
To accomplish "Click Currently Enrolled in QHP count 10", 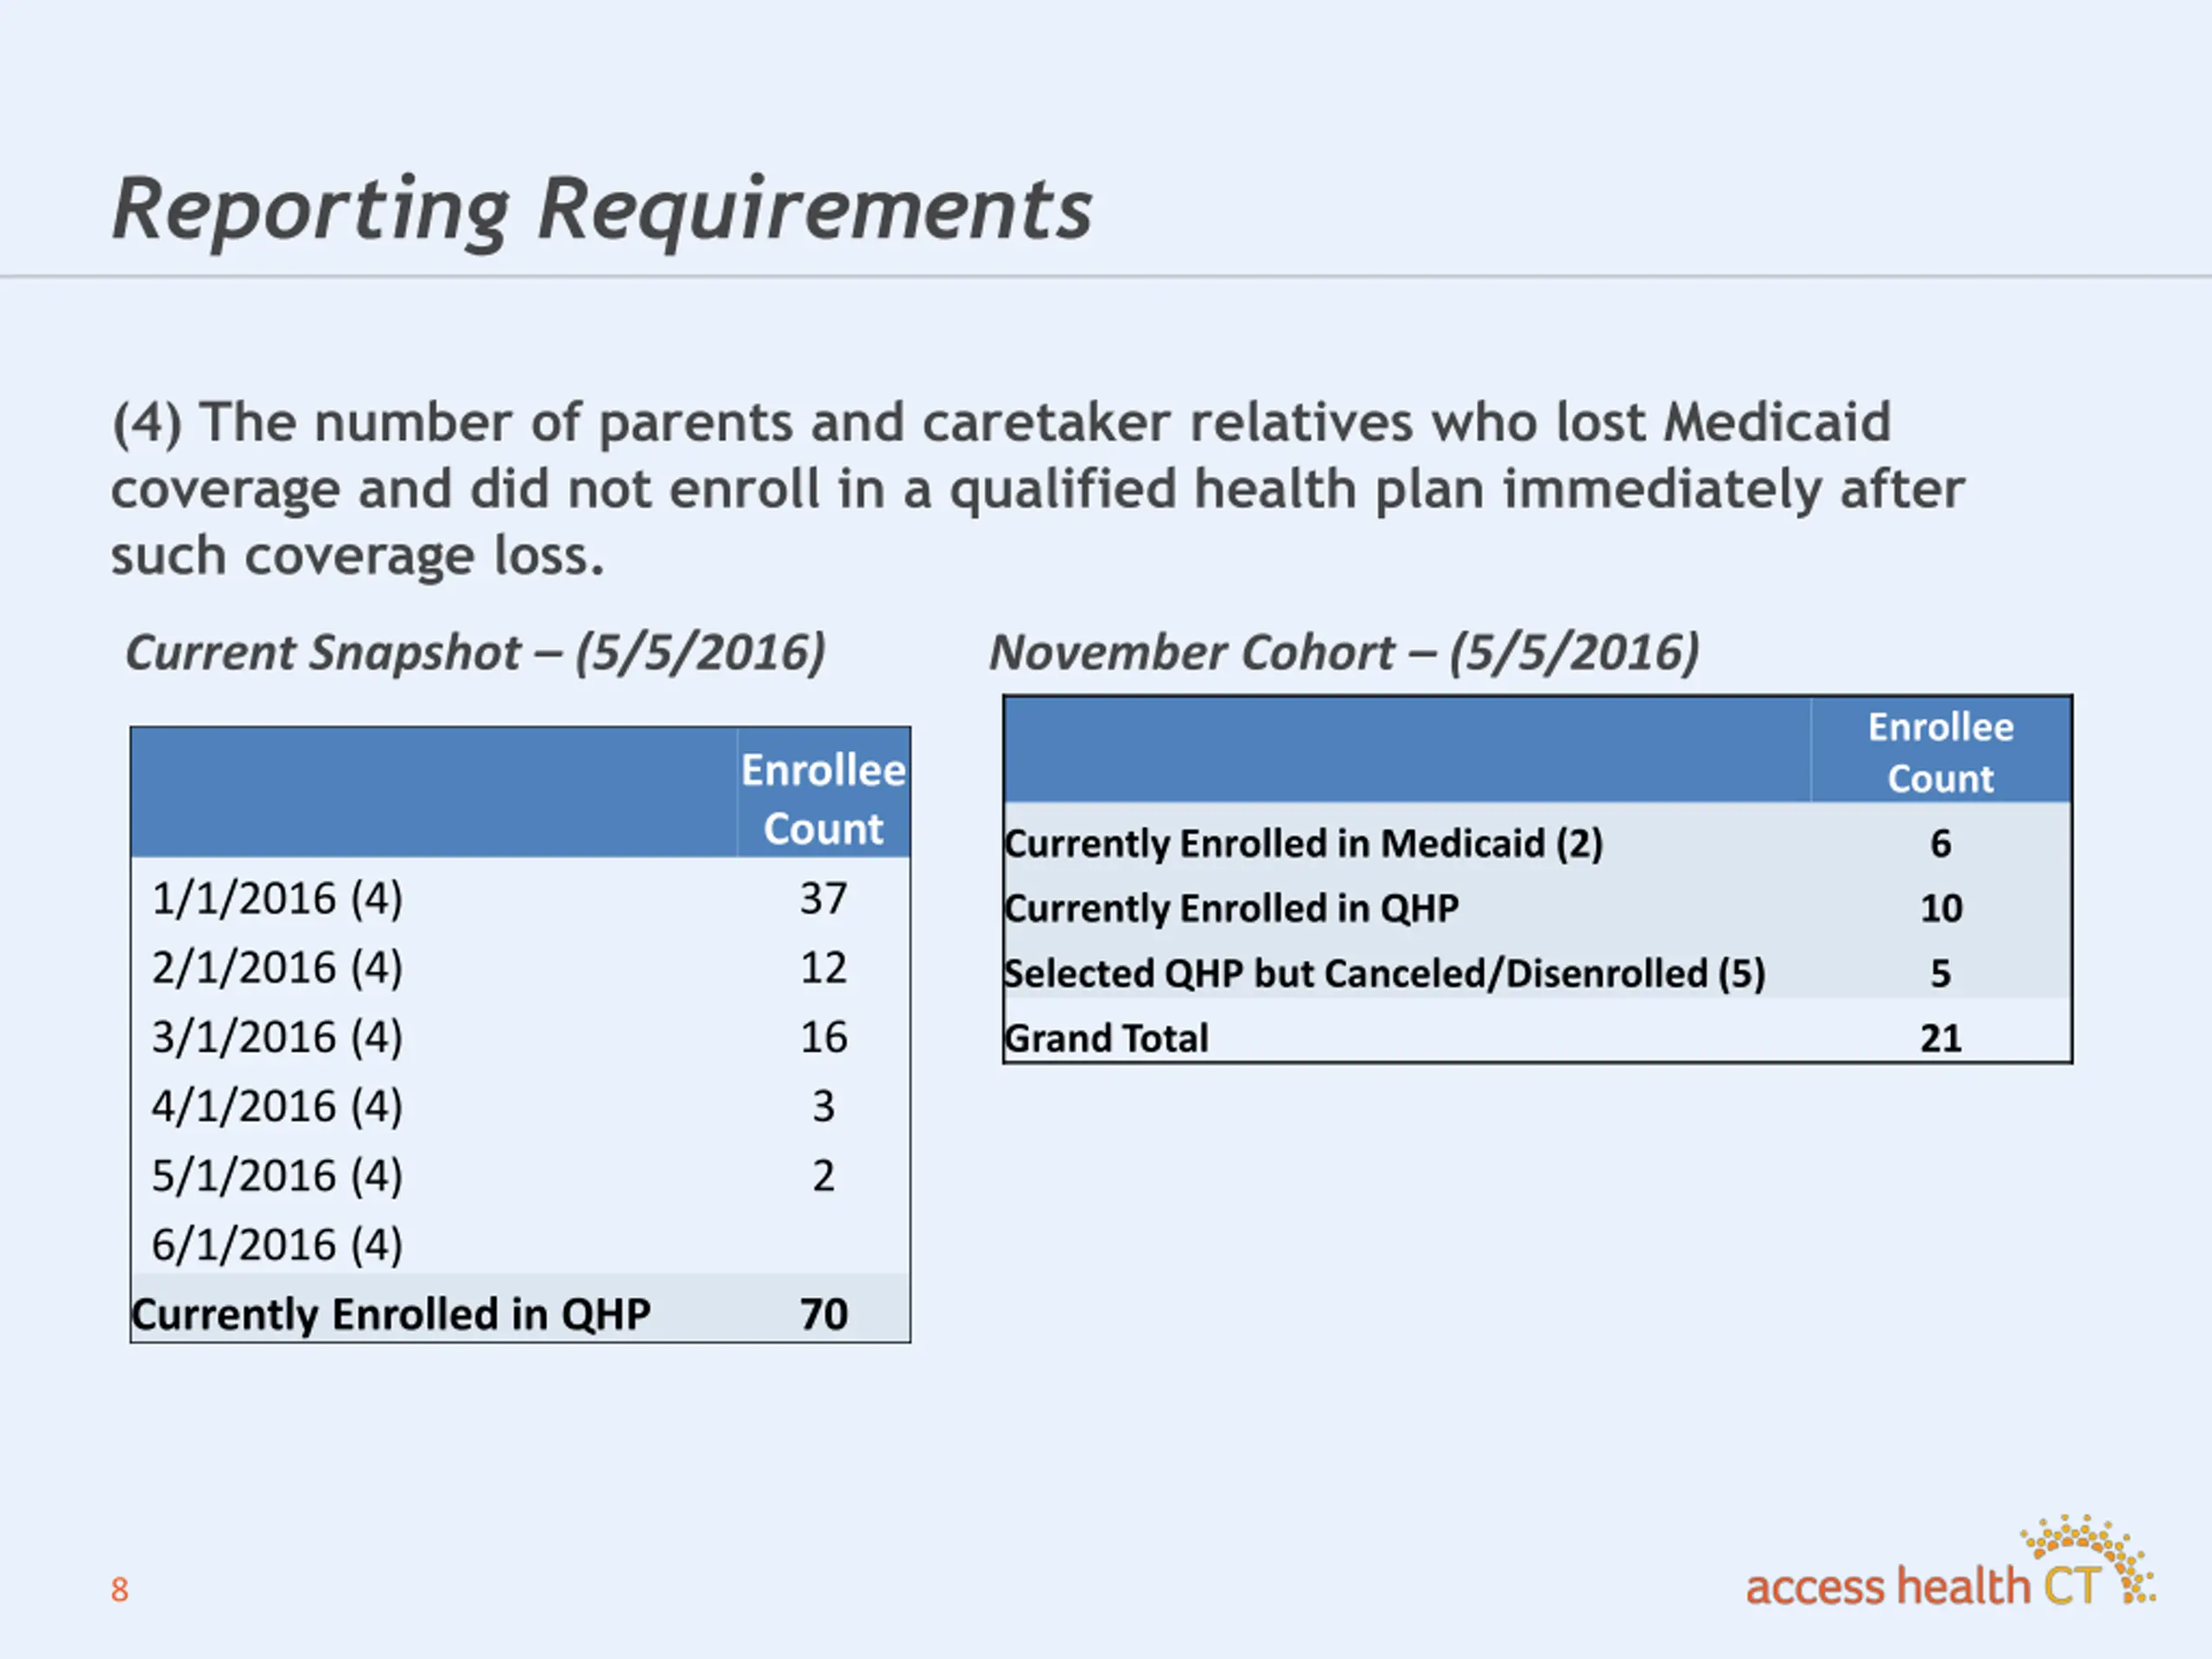I will pos(1941,908).
